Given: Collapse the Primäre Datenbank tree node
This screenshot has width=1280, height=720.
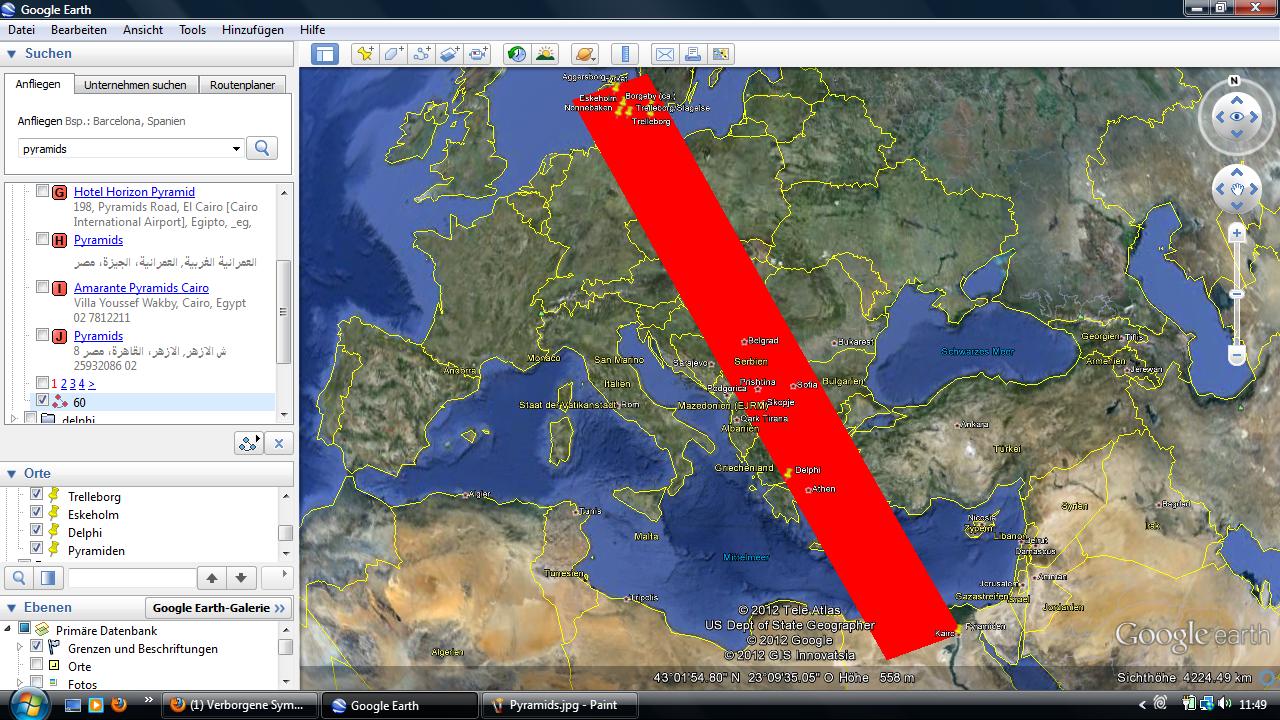Looking at the screenshot, I should 9,629.
